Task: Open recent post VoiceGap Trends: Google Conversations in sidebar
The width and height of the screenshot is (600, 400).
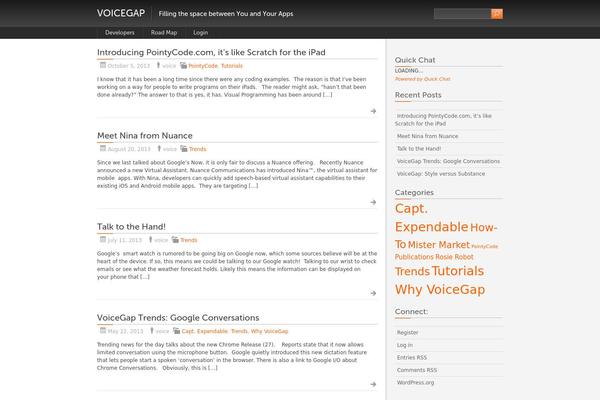Action: [448, 161]
